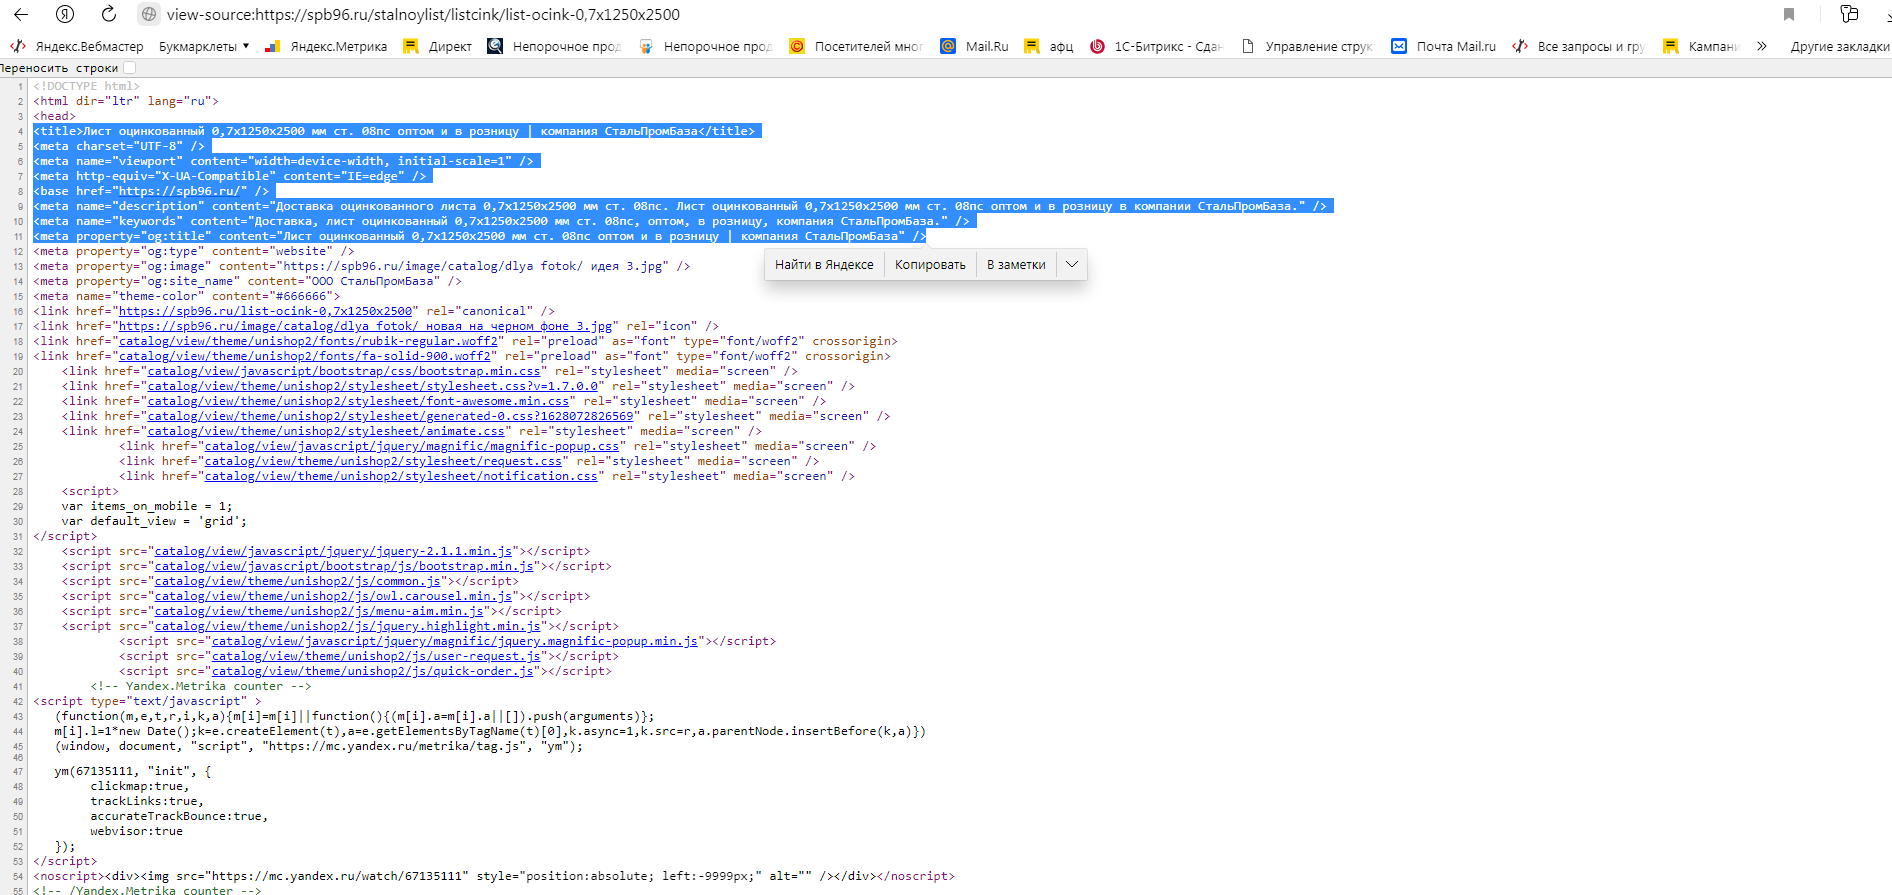This screenshot has width=1892, height=895.
Task: Open the user-request.js script link
Action: [376, 656]
